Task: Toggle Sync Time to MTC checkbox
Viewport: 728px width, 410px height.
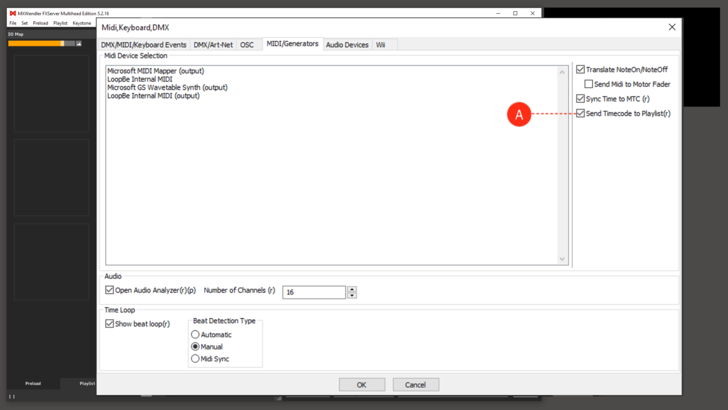Action: 580,98
